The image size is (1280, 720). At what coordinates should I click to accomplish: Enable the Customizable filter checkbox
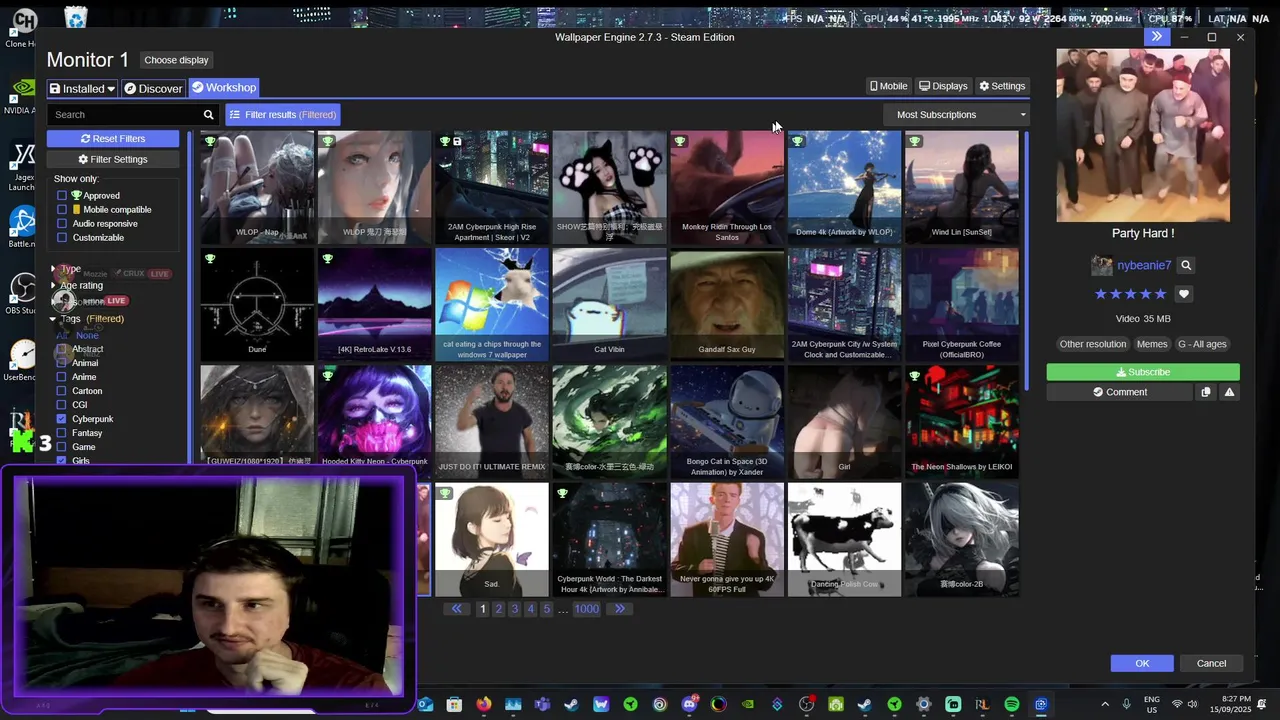pos(62,238)
